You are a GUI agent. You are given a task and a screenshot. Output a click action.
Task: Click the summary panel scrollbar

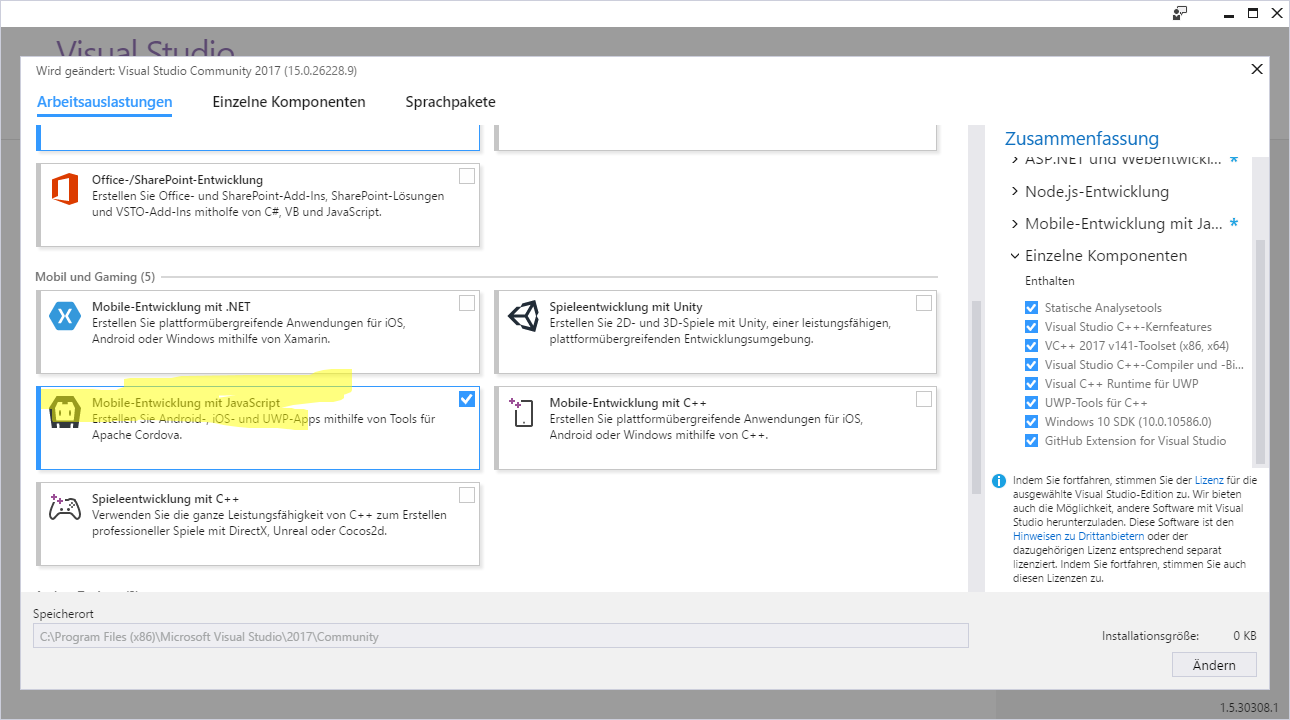tap(1260, 352)
